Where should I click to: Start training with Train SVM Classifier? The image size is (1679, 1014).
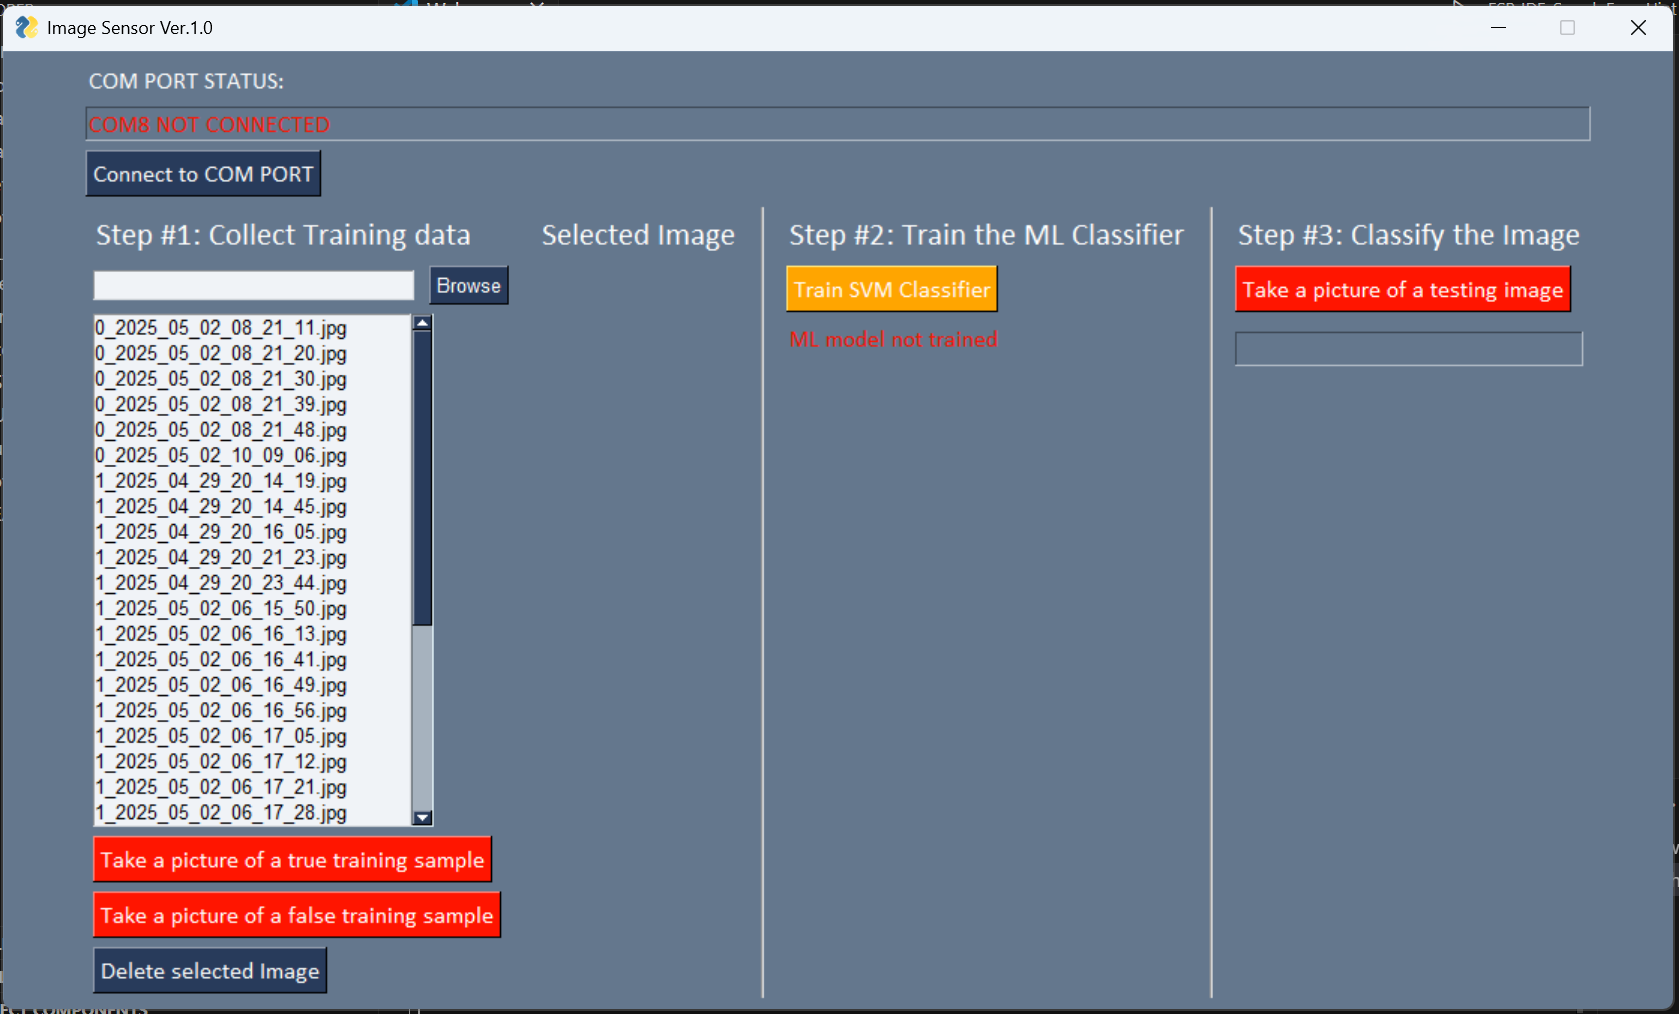(x=890, y=289)
